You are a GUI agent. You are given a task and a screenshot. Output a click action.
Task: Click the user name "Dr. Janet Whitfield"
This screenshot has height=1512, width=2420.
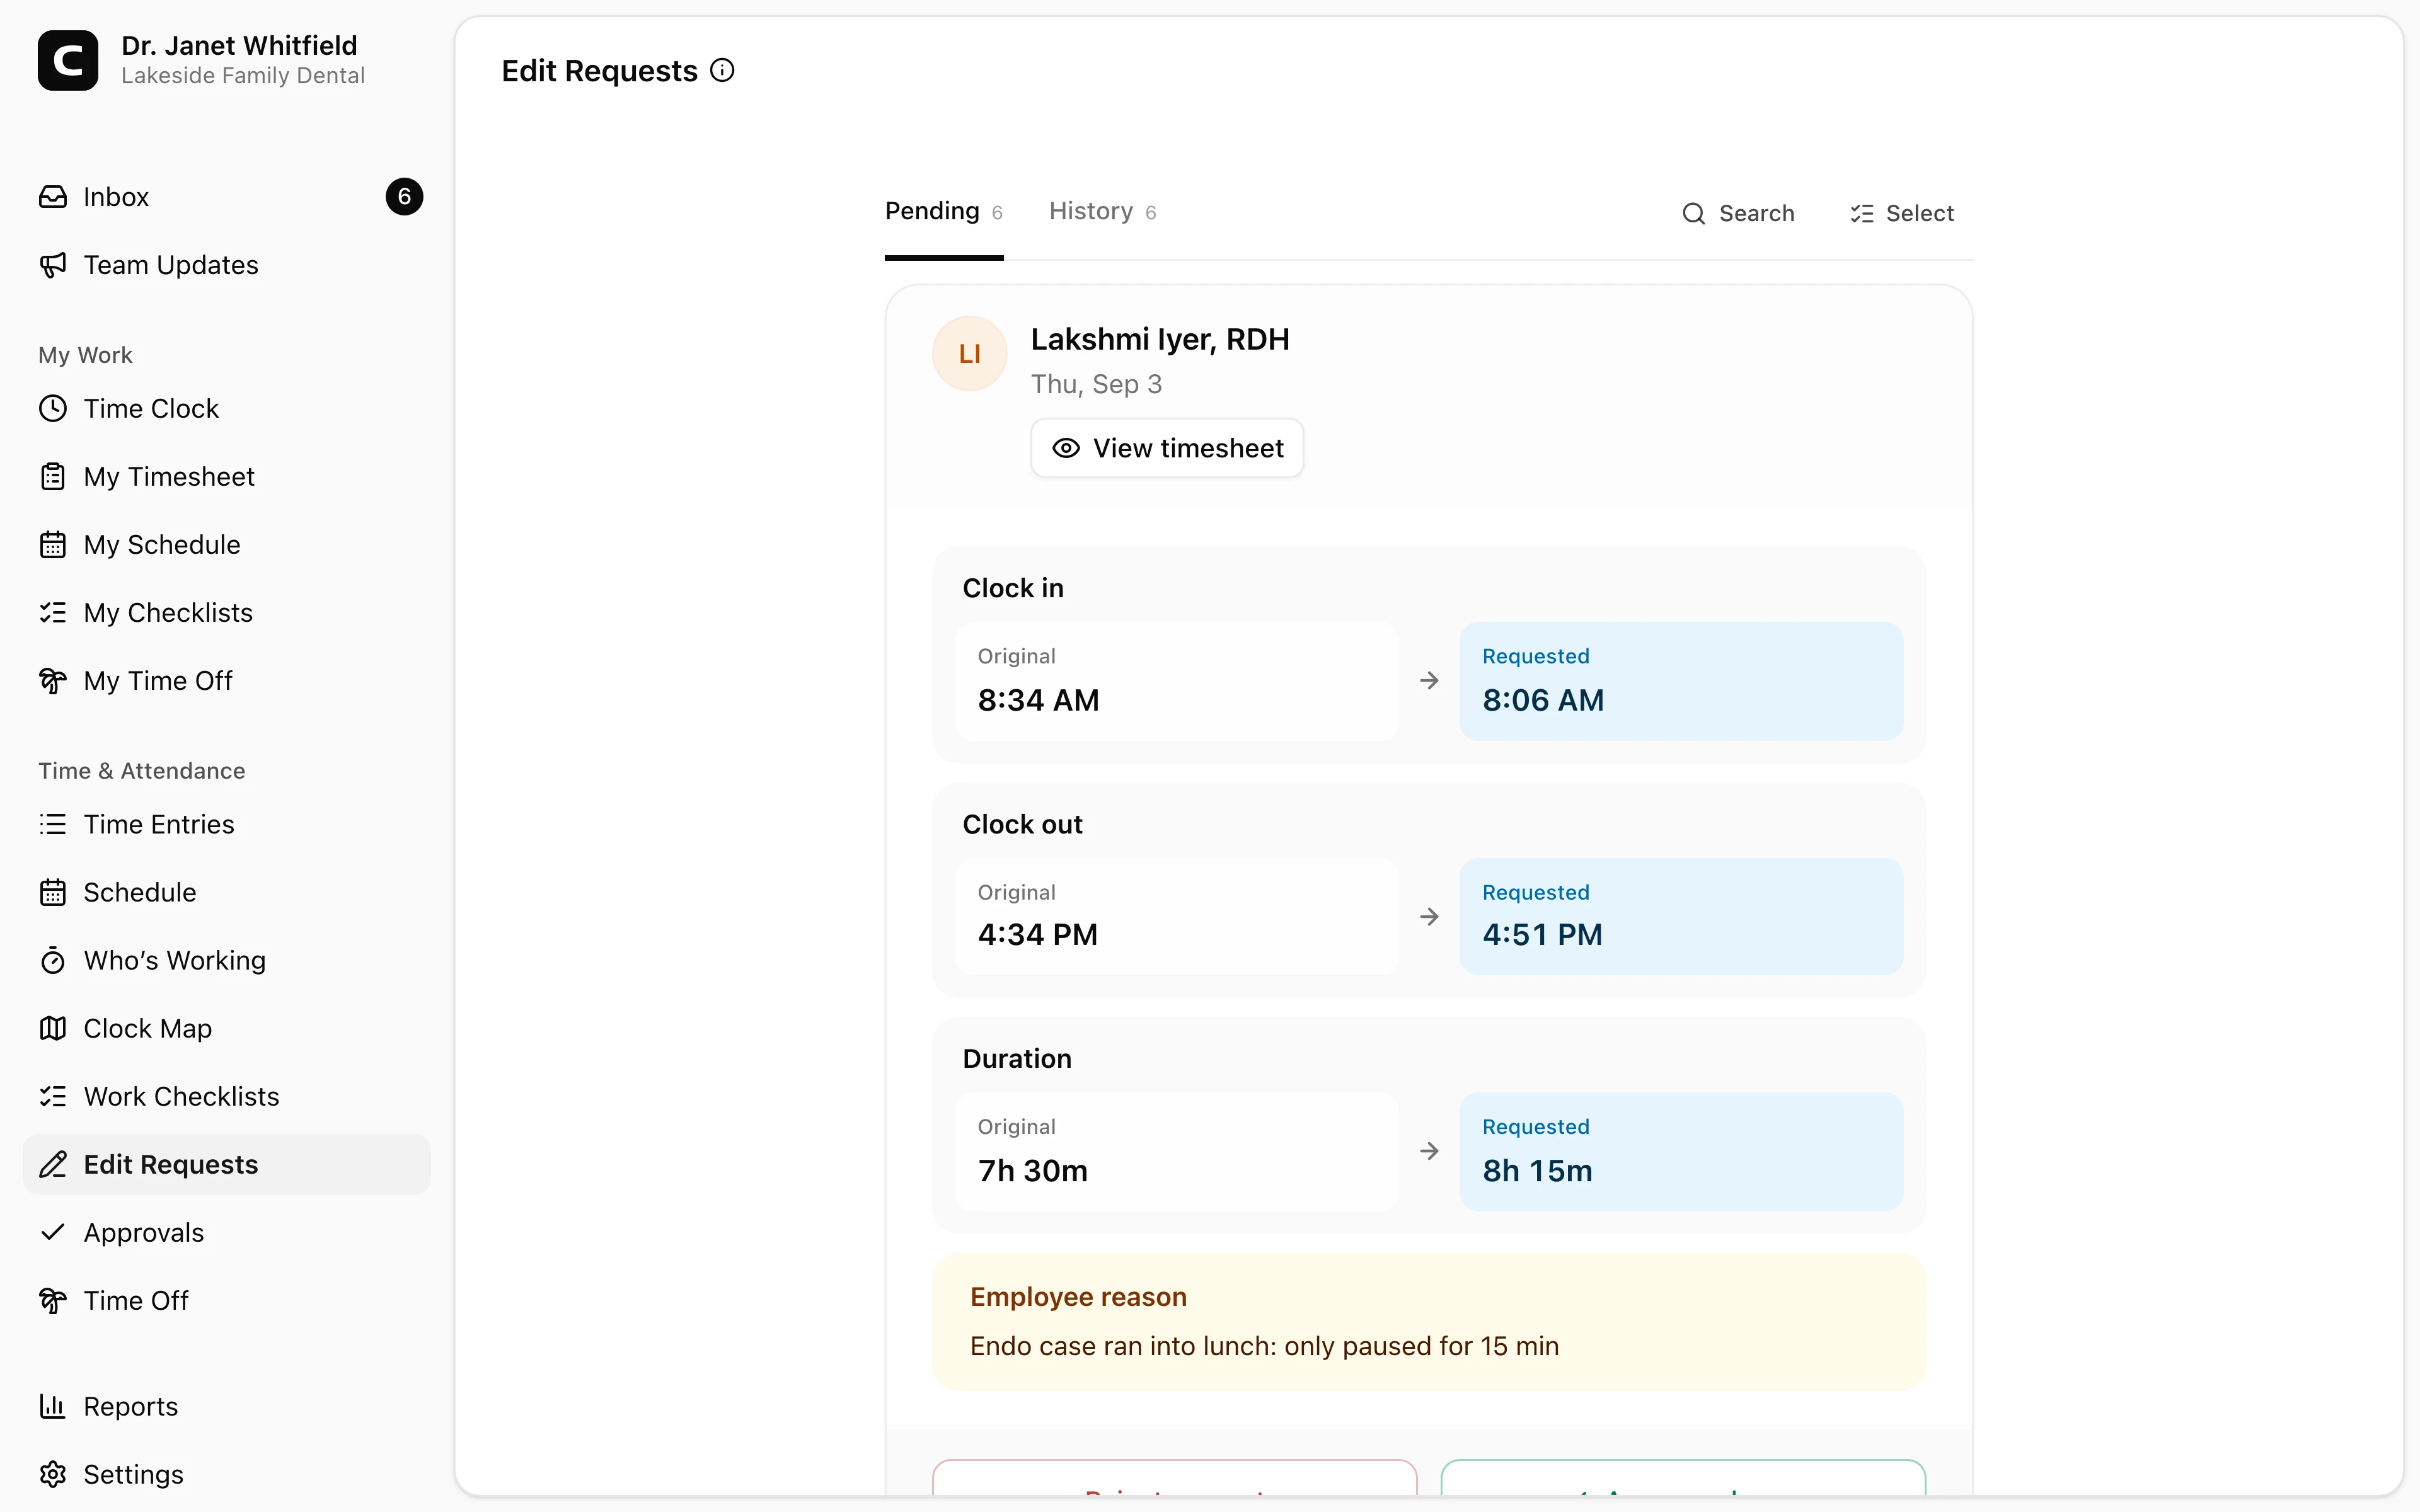coord(239,45)
